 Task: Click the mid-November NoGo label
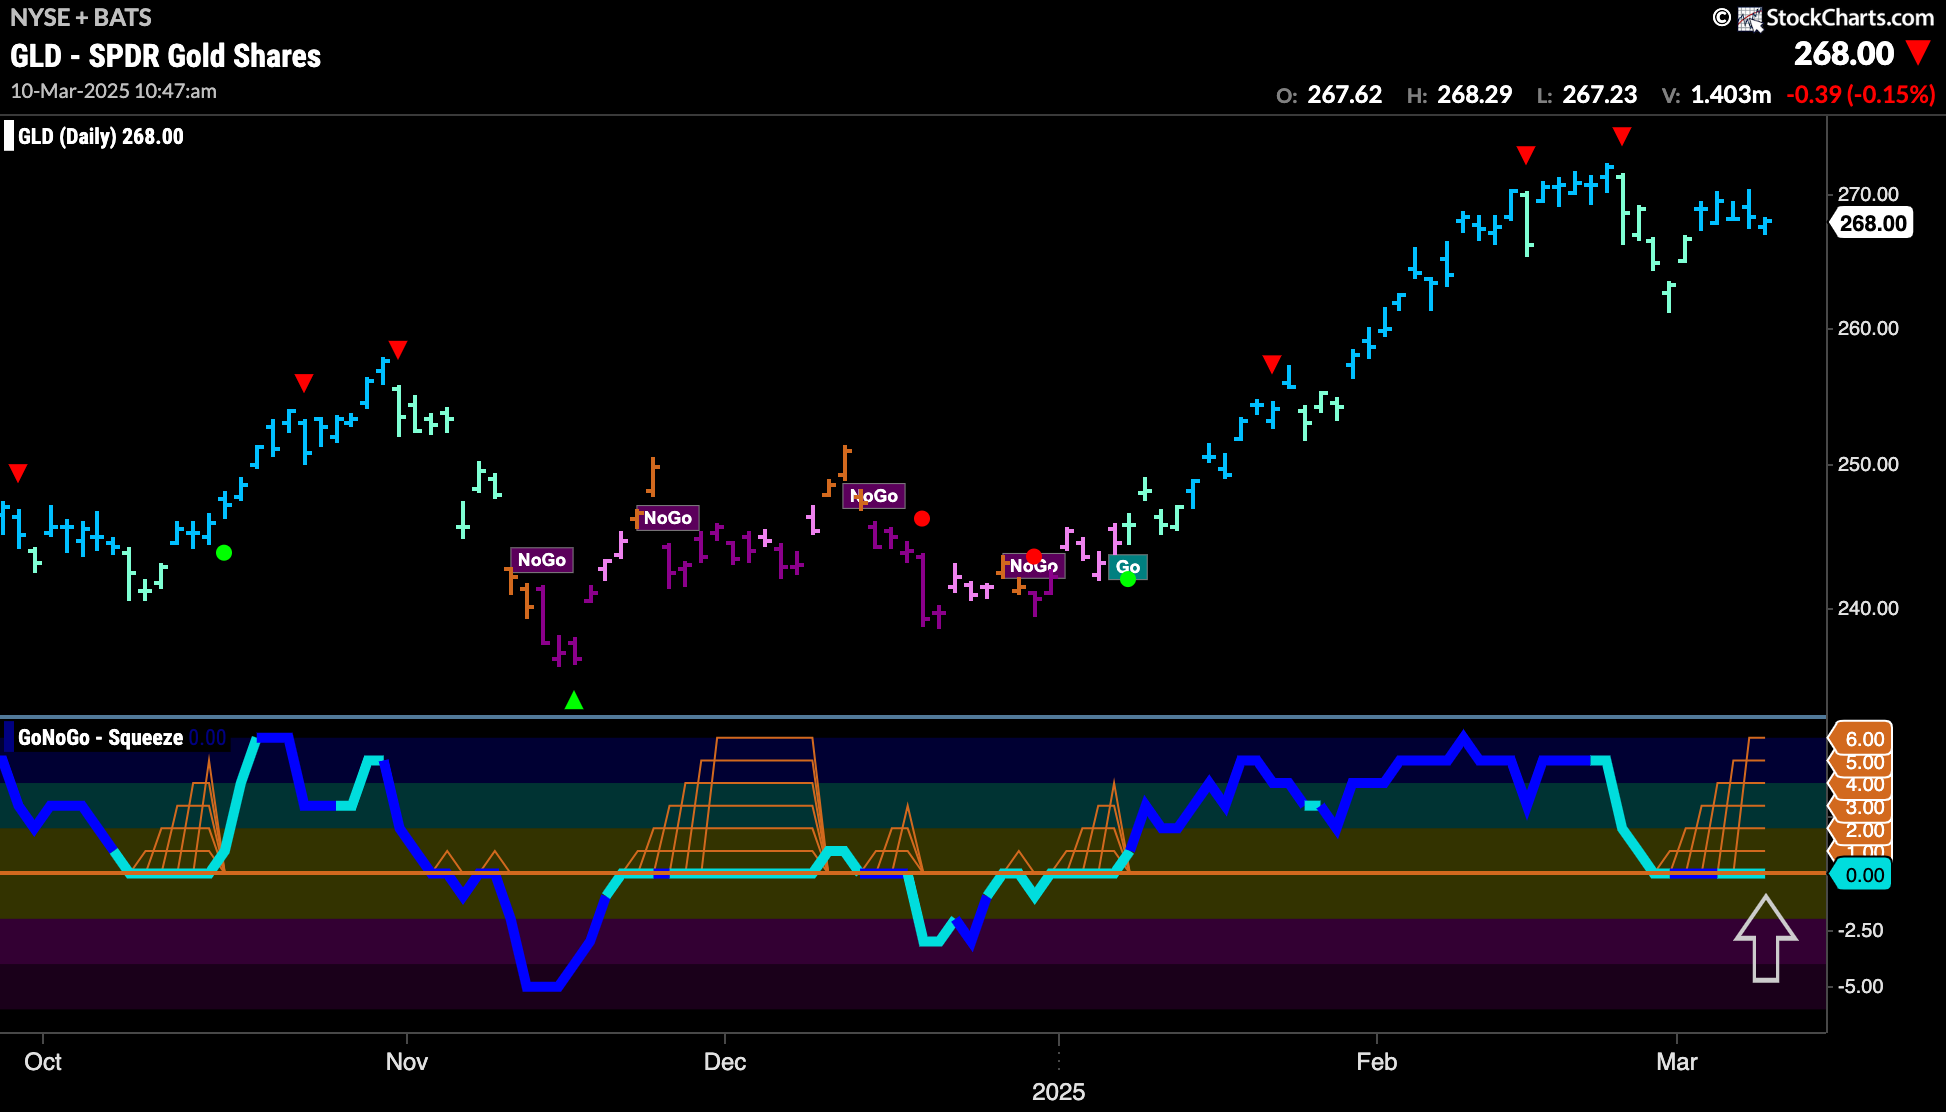(541, 560)
